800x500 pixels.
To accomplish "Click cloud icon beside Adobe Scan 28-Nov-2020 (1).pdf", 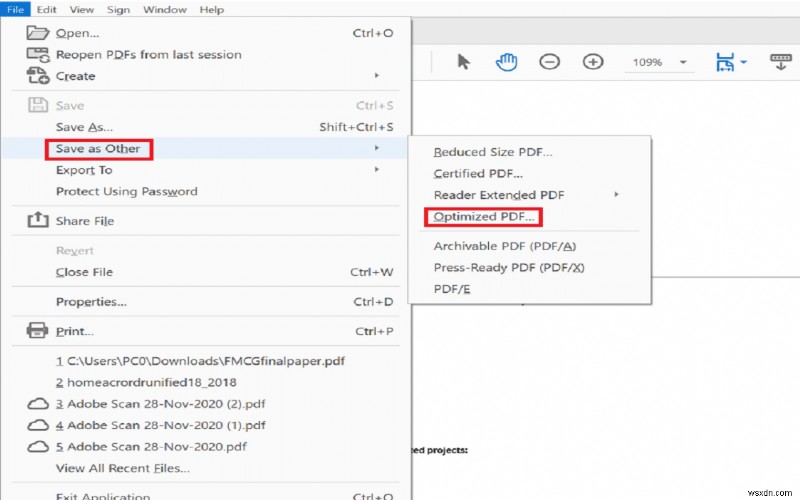I will (38, 426).
